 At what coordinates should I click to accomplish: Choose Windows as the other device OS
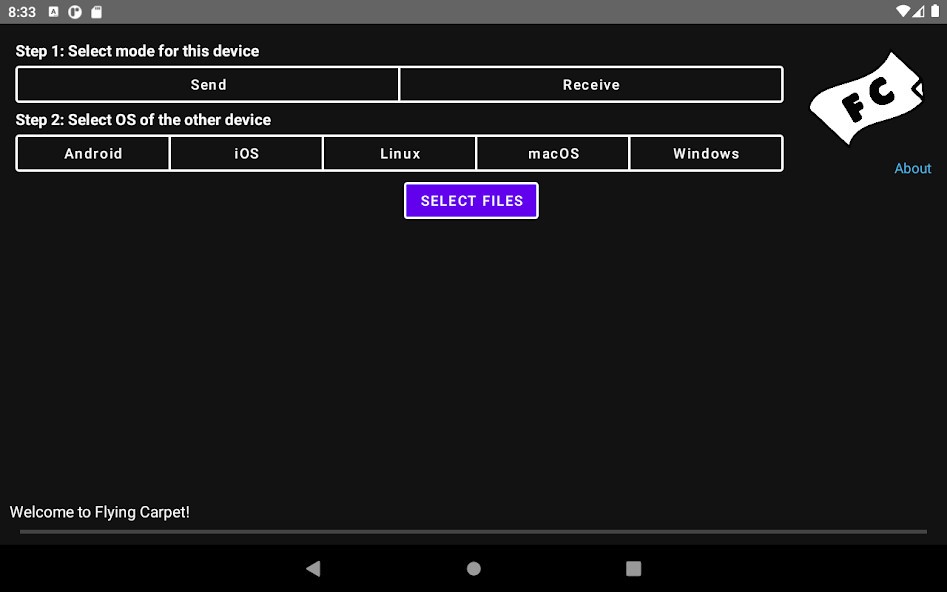point(706,153)
